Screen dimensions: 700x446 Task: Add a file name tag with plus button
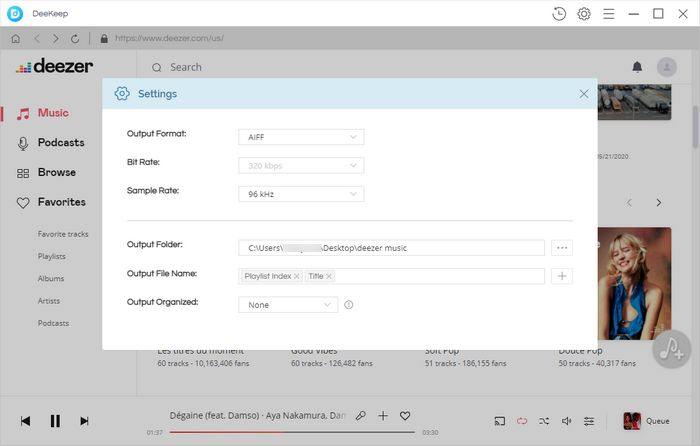(x=562, y=276)
